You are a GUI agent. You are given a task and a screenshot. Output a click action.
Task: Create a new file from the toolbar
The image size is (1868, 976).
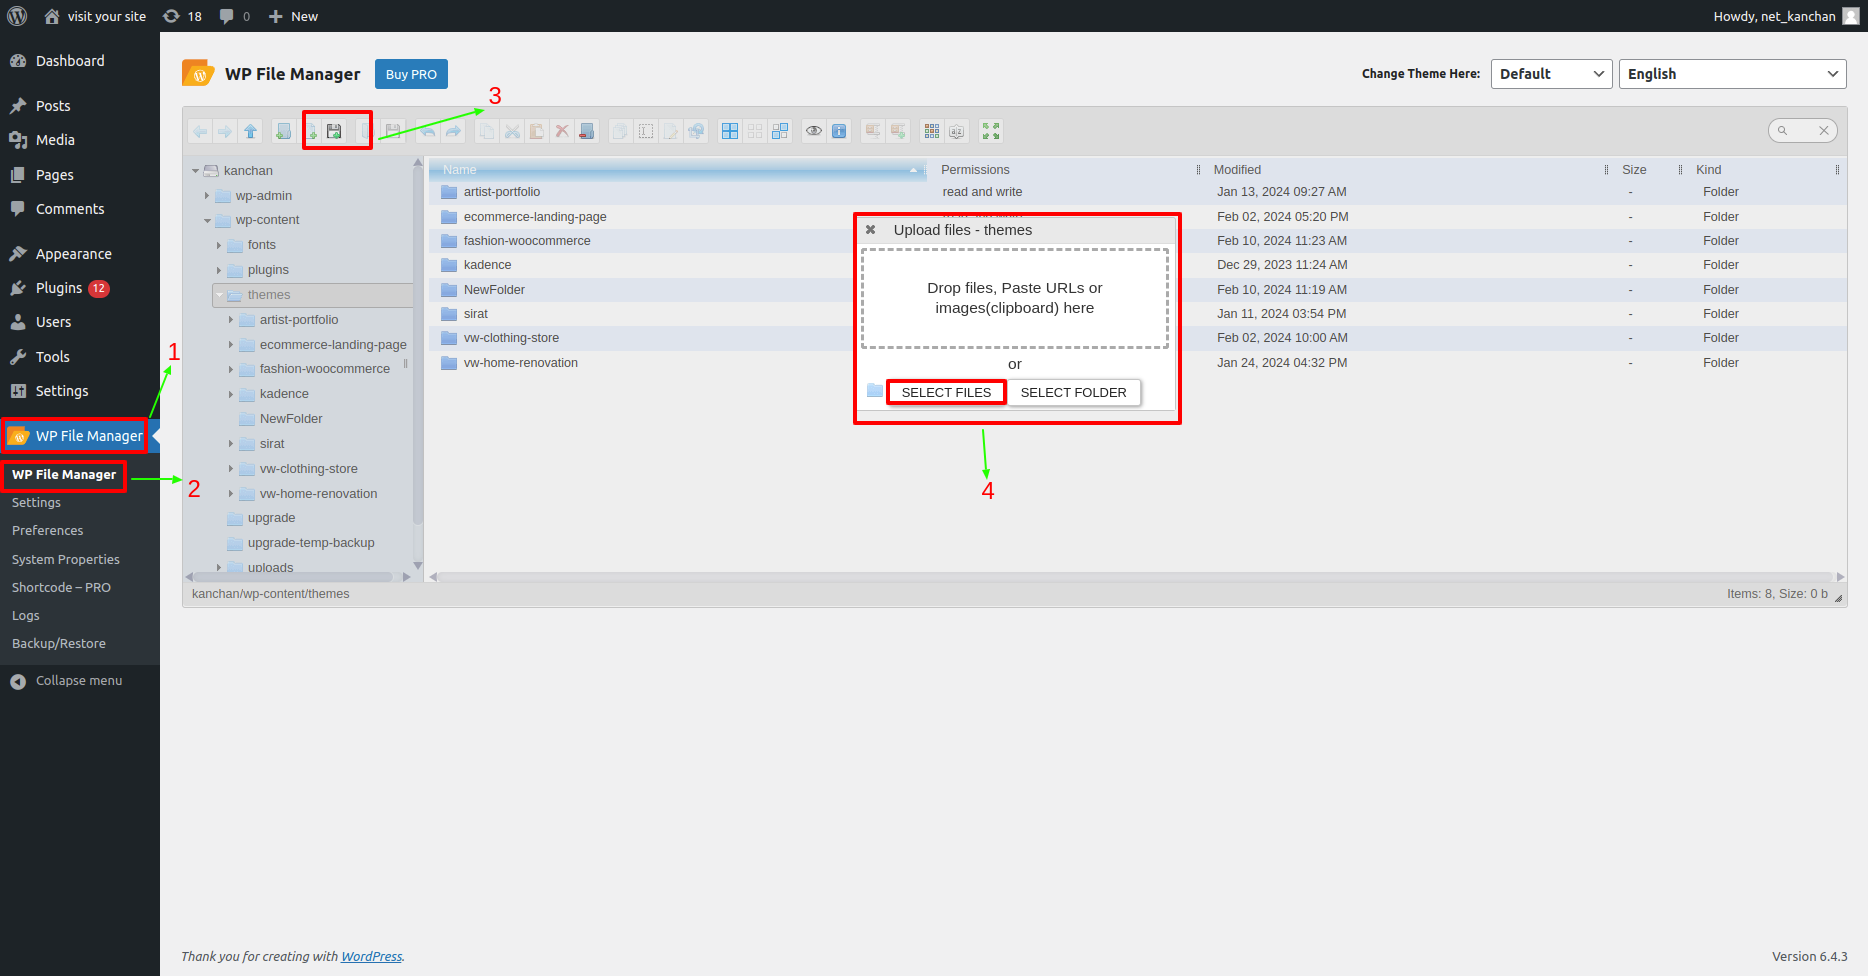click(311, 131)
